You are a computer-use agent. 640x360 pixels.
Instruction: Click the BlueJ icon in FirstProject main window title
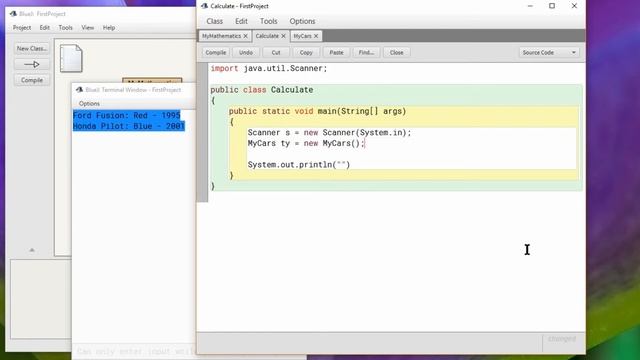pos(13,13)
